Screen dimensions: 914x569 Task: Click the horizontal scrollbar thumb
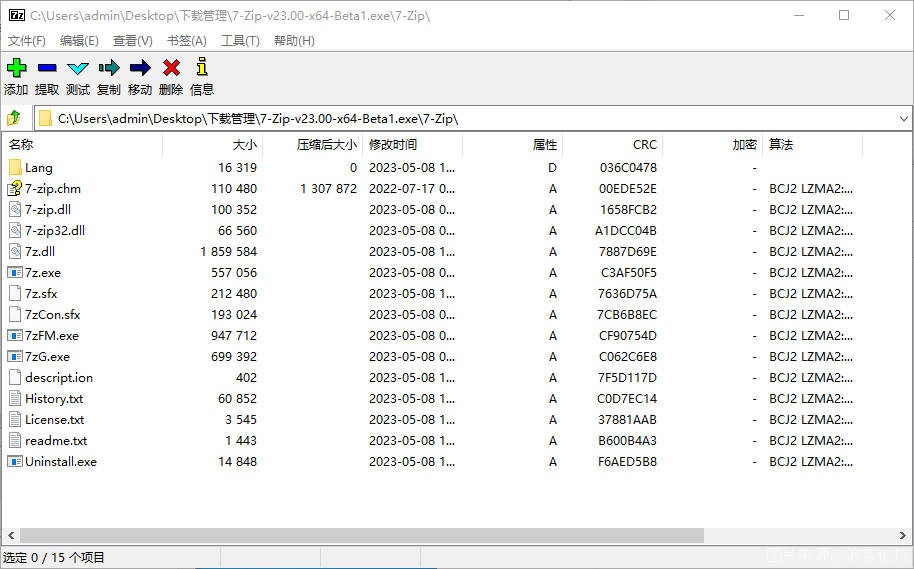362,535
